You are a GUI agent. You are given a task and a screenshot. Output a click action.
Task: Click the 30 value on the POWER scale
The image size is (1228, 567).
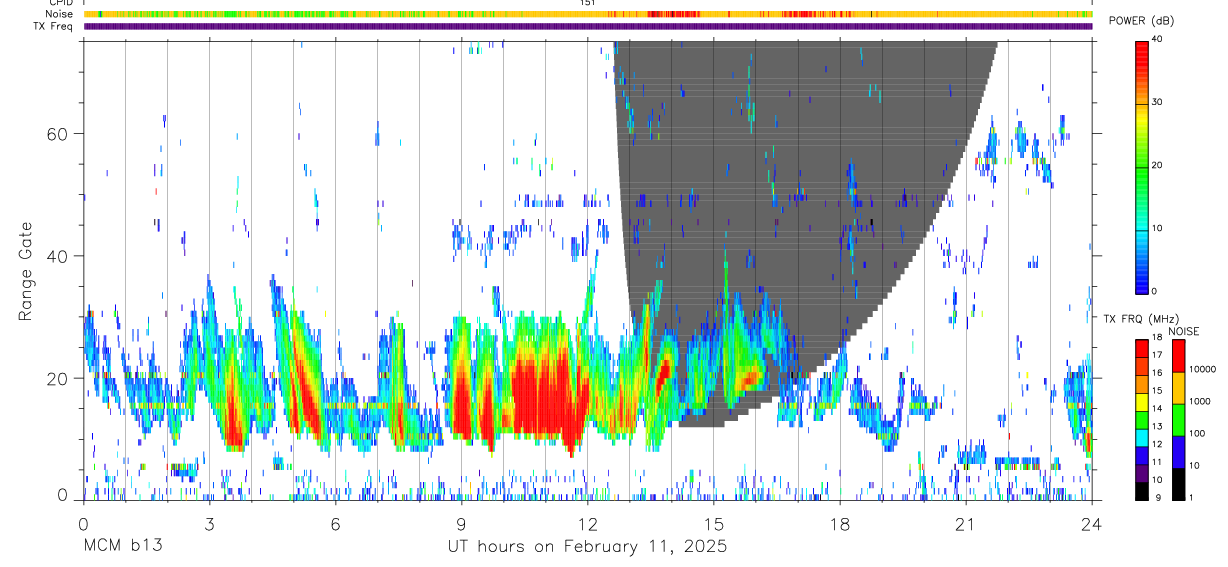1158,102
